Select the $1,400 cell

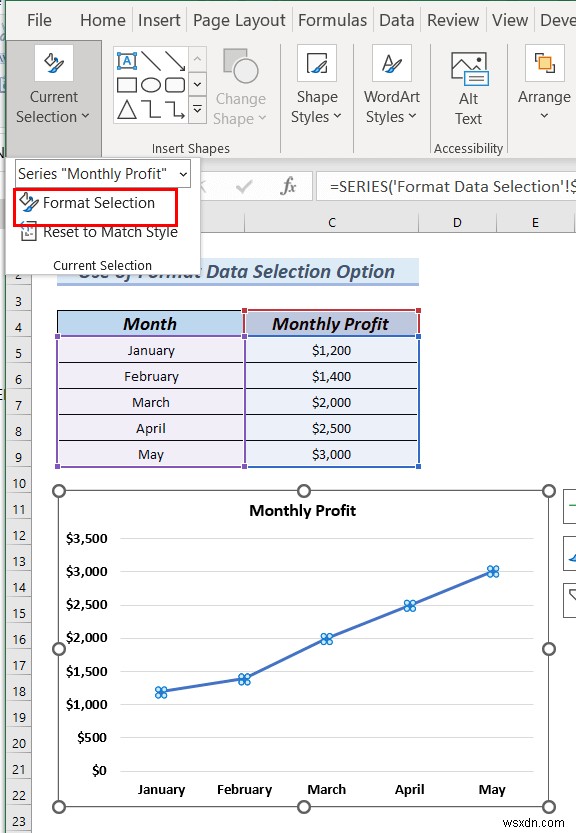[331, 376]
